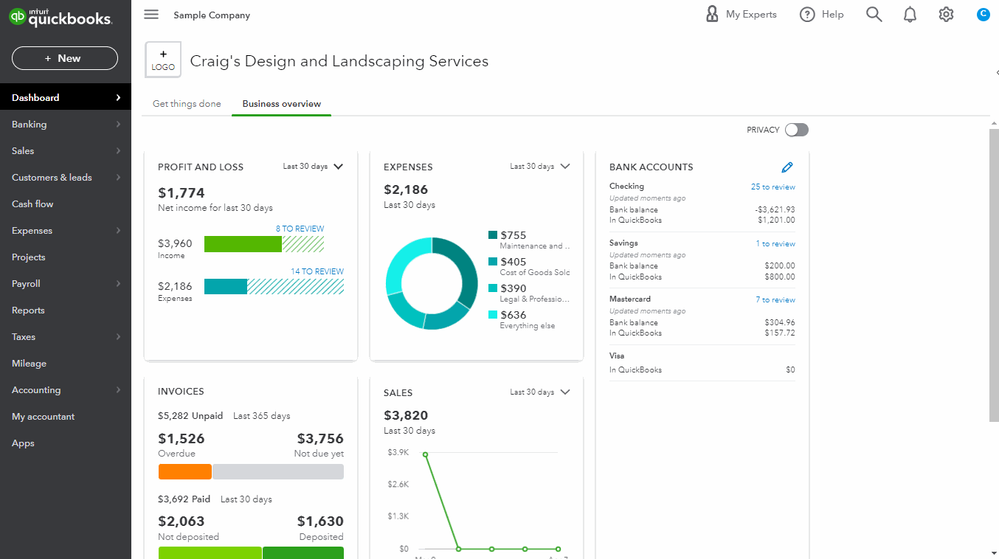The height and width of the screenshot is (559, 999).
Task: Switch to Get things done tab
Action: click(x=186, y=104)
